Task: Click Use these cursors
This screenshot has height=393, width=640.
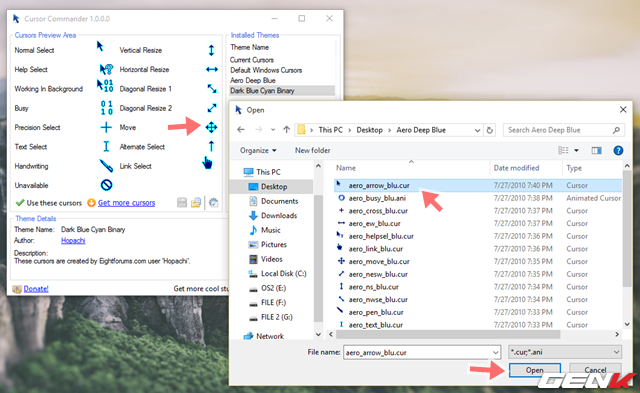Action: pos(49,203)
